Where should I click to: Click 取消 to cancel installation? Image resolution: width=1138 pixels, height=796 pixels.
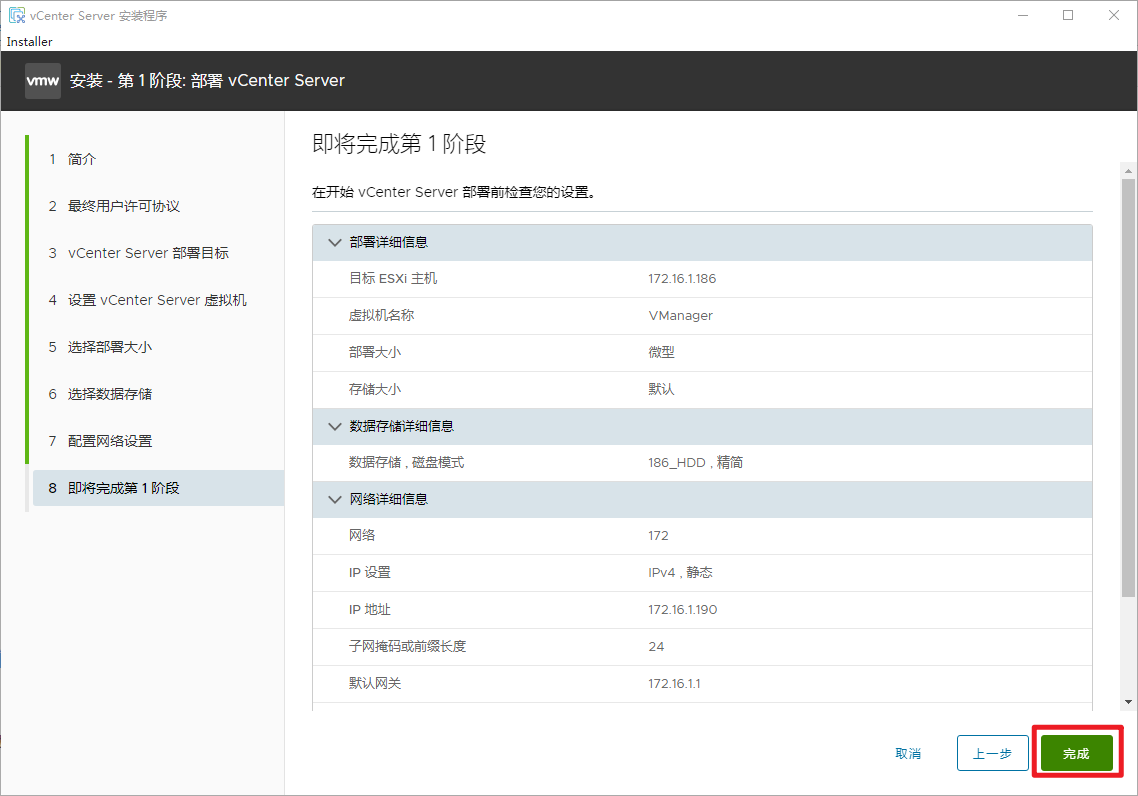pos(908,753)
